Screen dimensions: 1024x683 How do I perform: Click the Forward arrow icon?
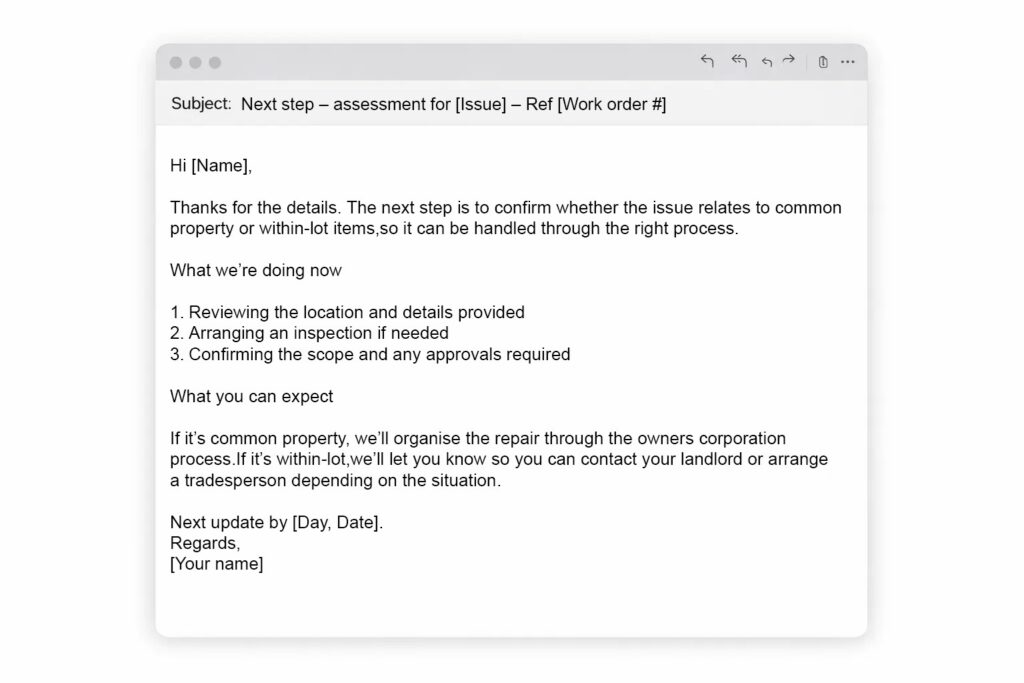pyautogui.click(x=789, y=62)
